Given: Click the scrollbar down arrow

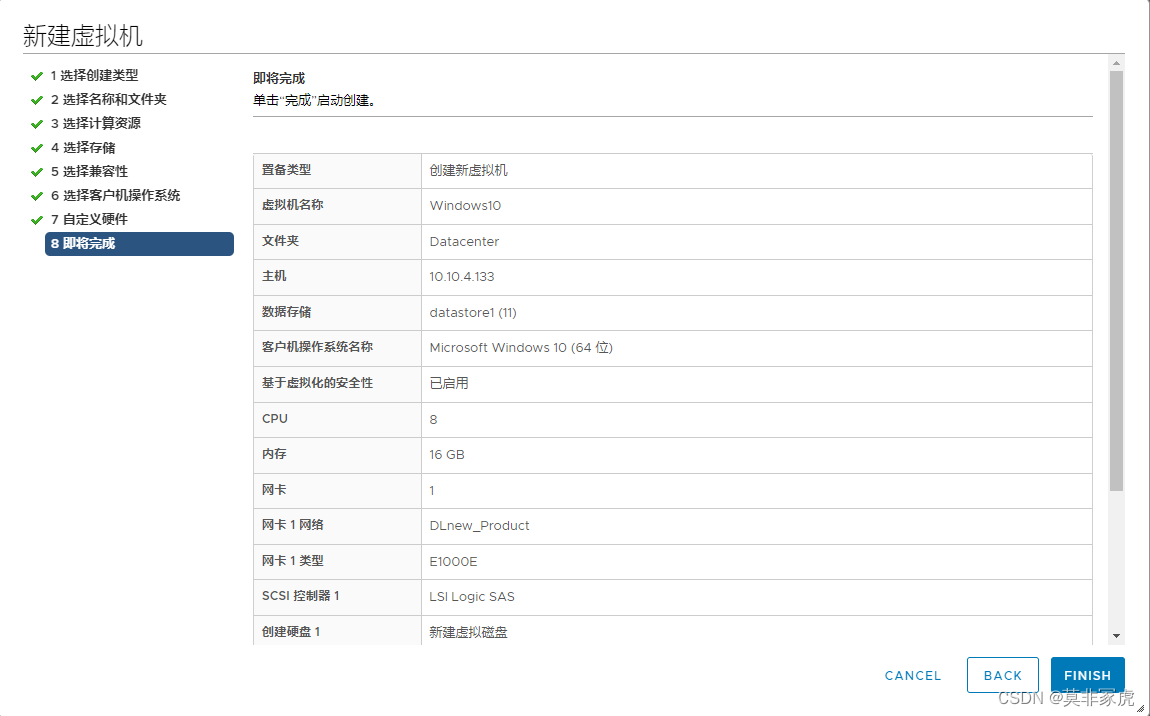Looking at the screenshot, I should (1116, 636).
